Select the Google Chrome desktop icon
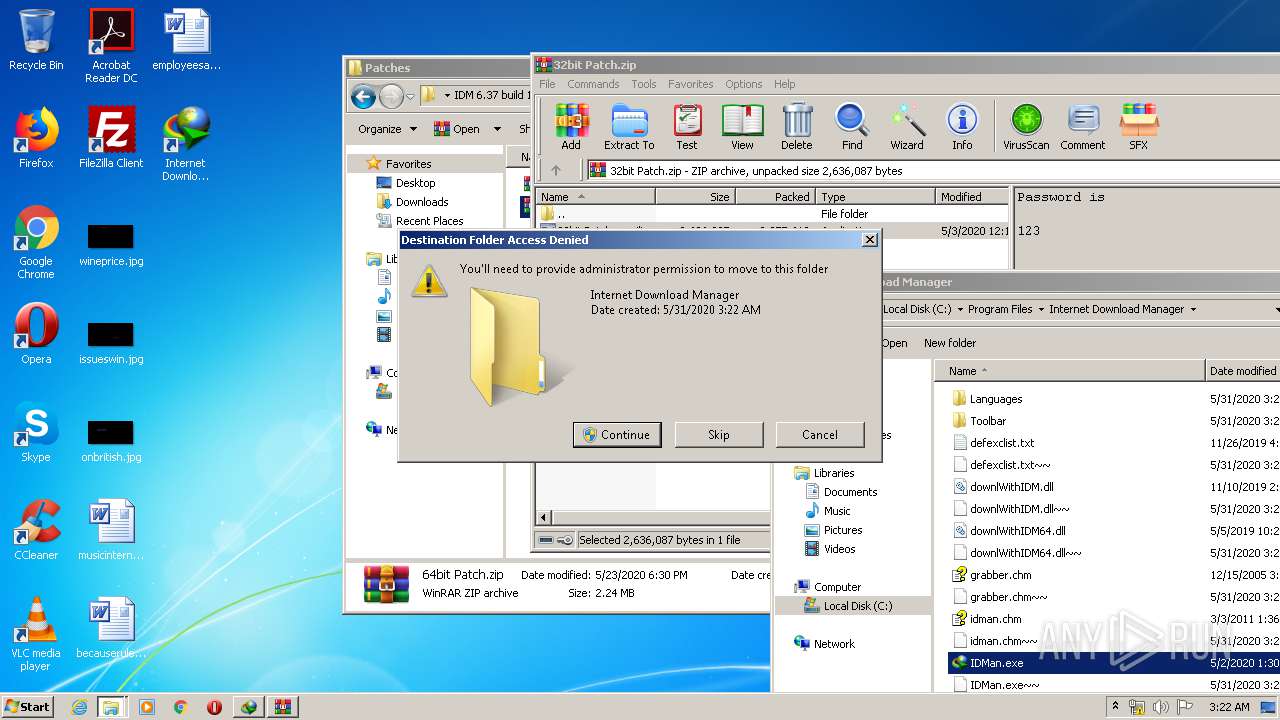Screen dimensions: 1280x720 (x=36, y=242)
